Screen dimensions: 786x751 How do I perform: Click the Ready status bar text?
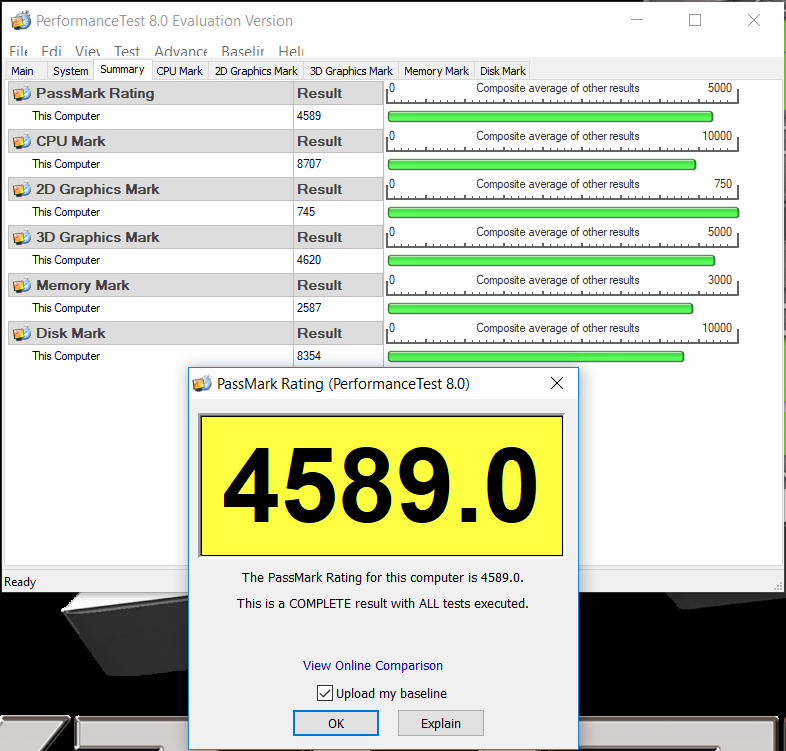[x=20, y=582]
